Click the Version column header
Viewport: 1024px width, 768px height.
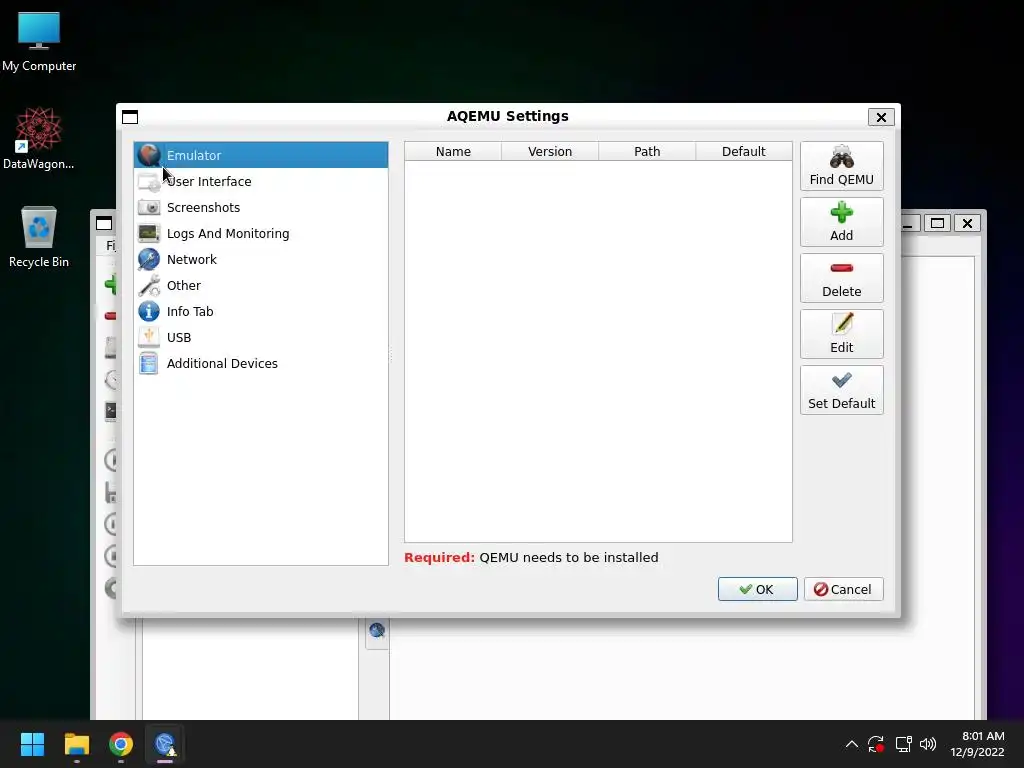pos(550,152)
